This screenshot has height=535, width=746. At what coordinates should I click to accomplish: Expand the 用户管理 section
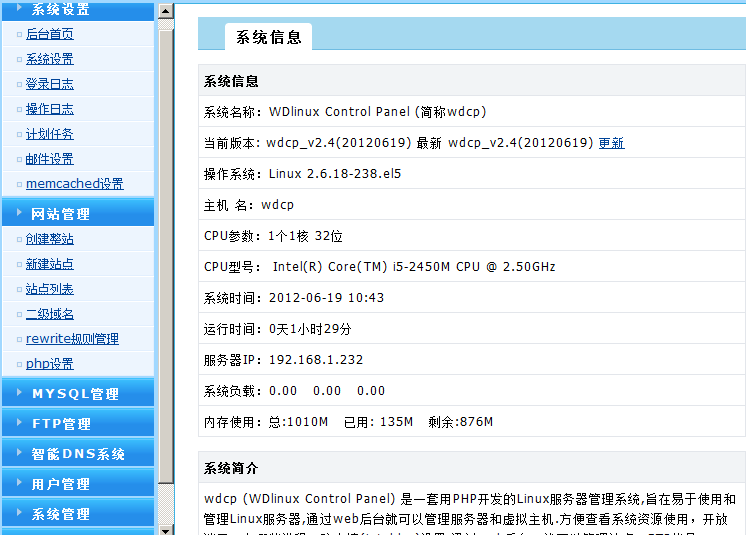click(61, 484)
